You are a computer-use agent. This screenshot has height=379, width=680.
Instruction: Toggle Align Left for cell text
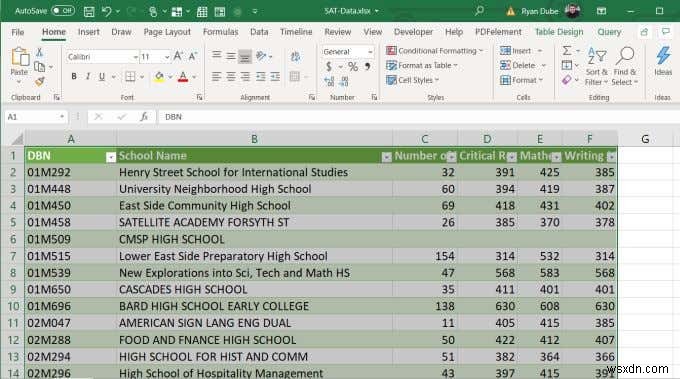(x=216, y=77)
